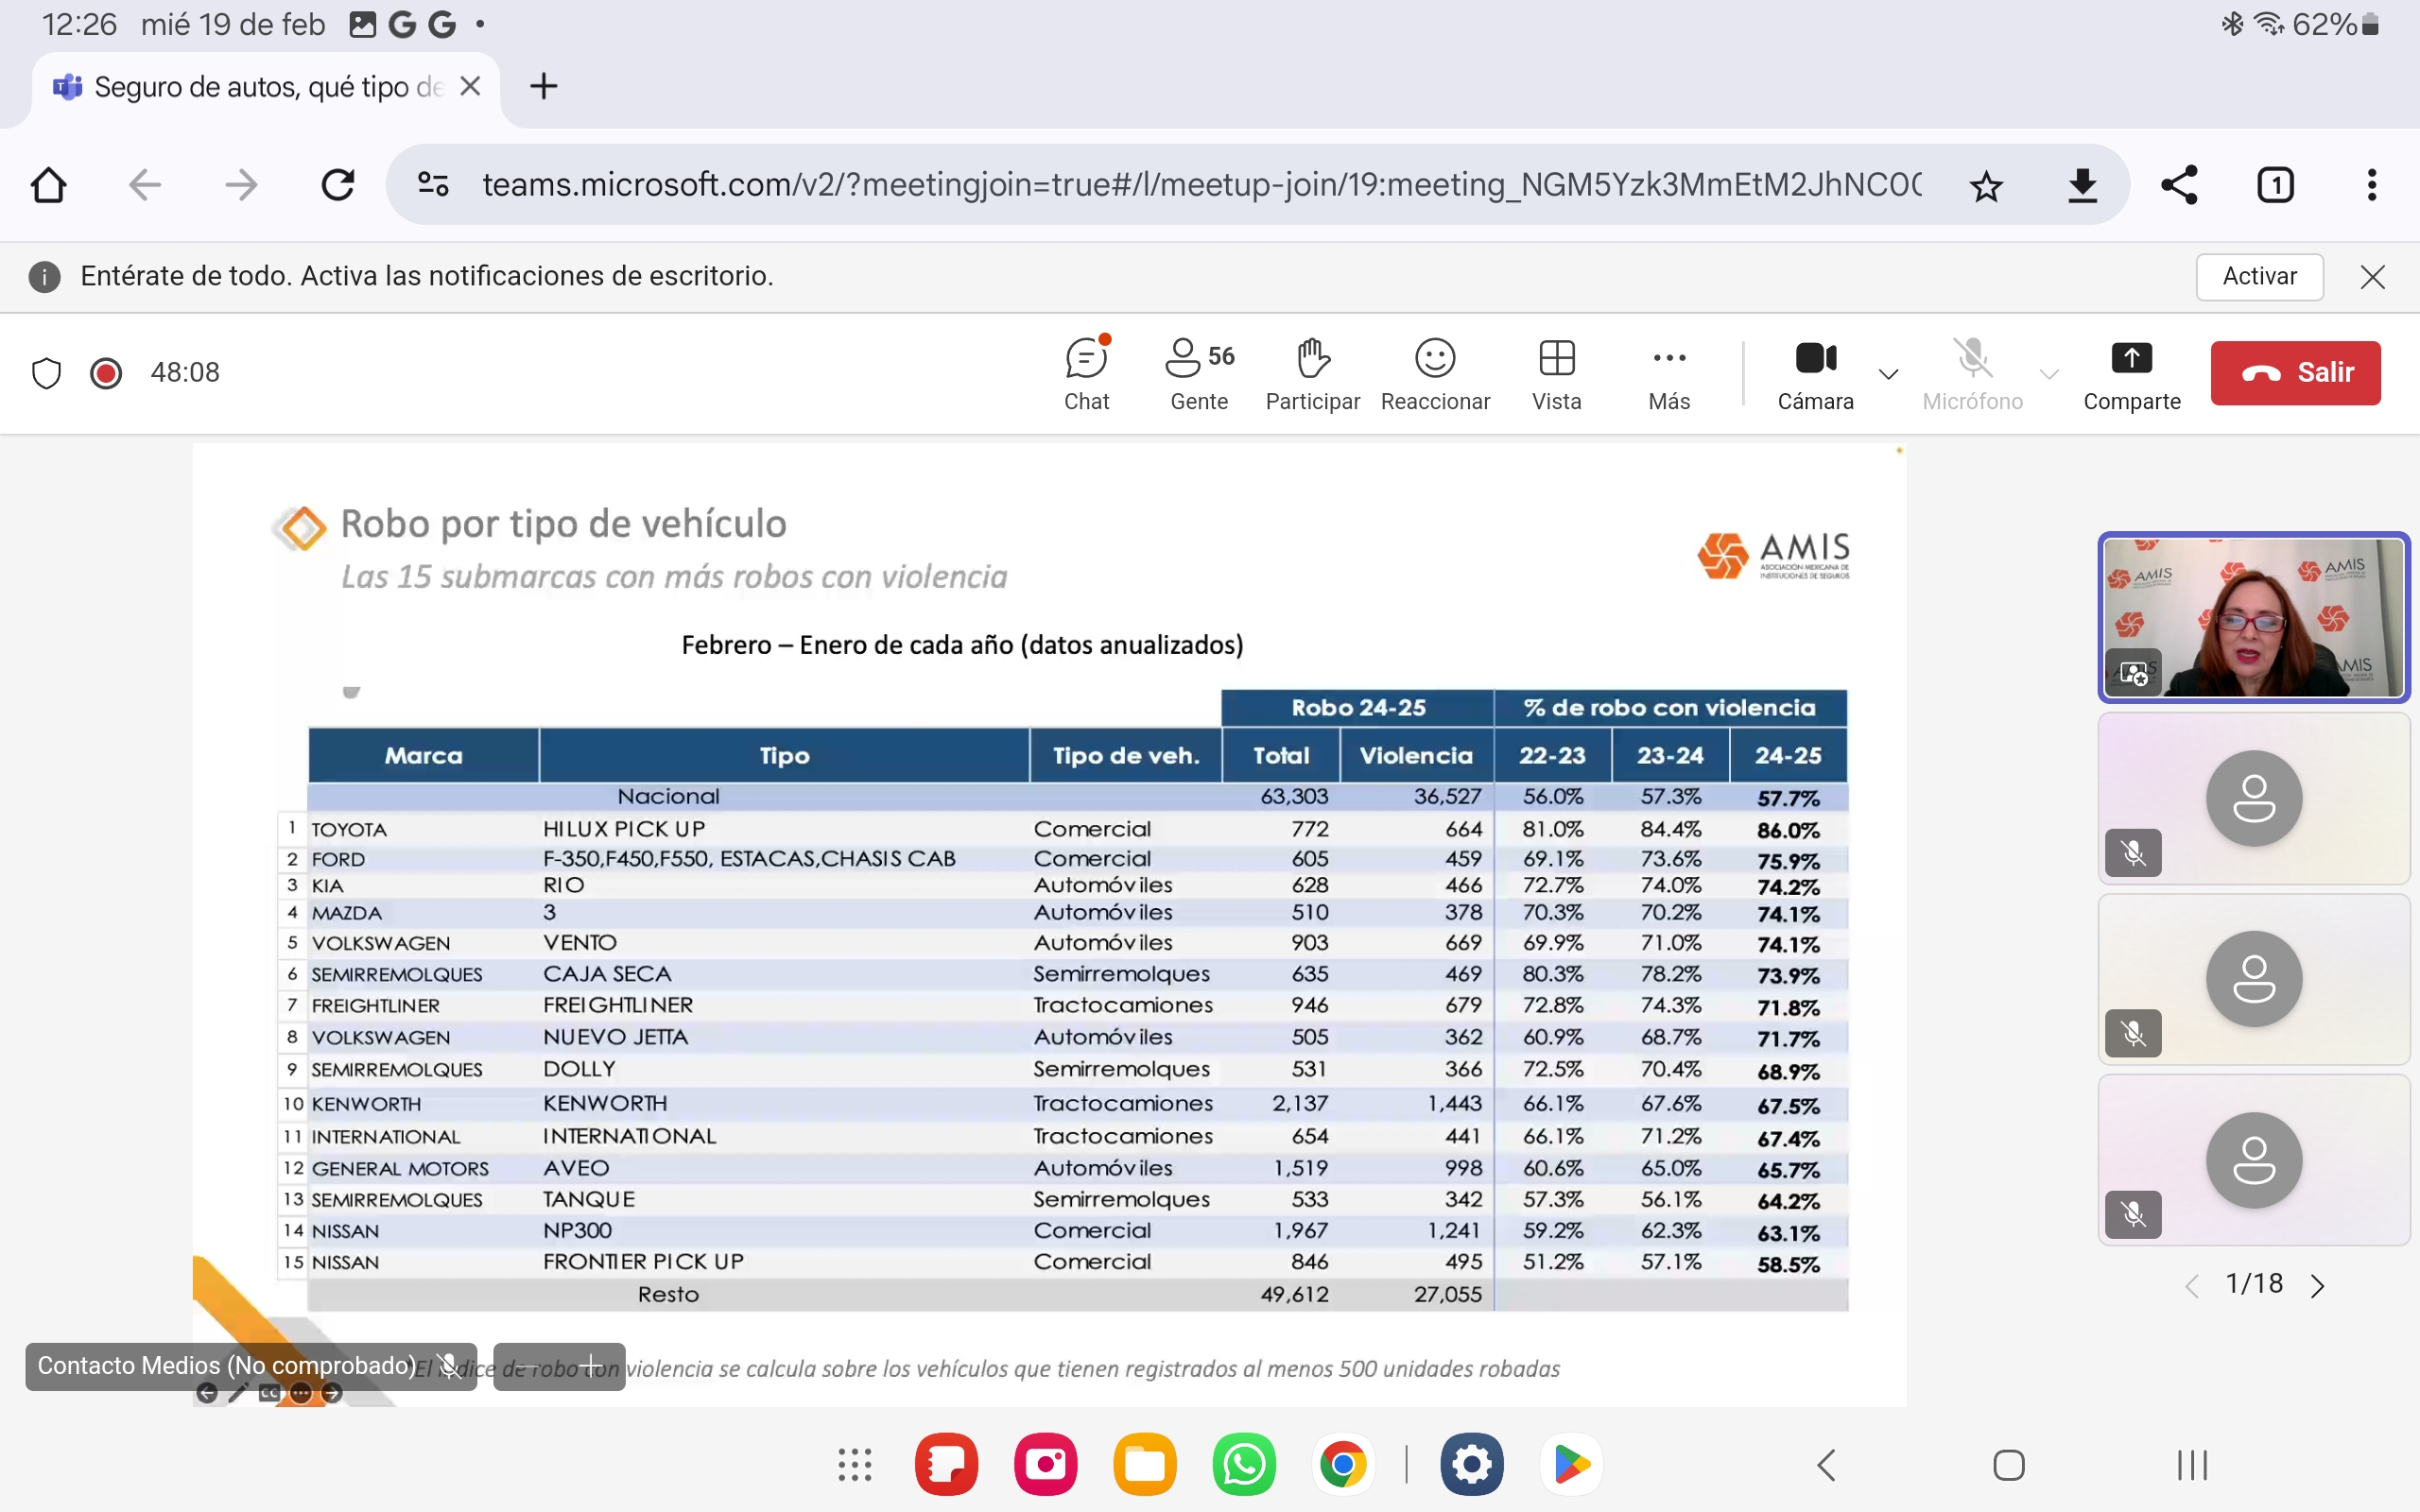Open the Más options menu
The image size is (2420, 1512).
[1669, 374]
